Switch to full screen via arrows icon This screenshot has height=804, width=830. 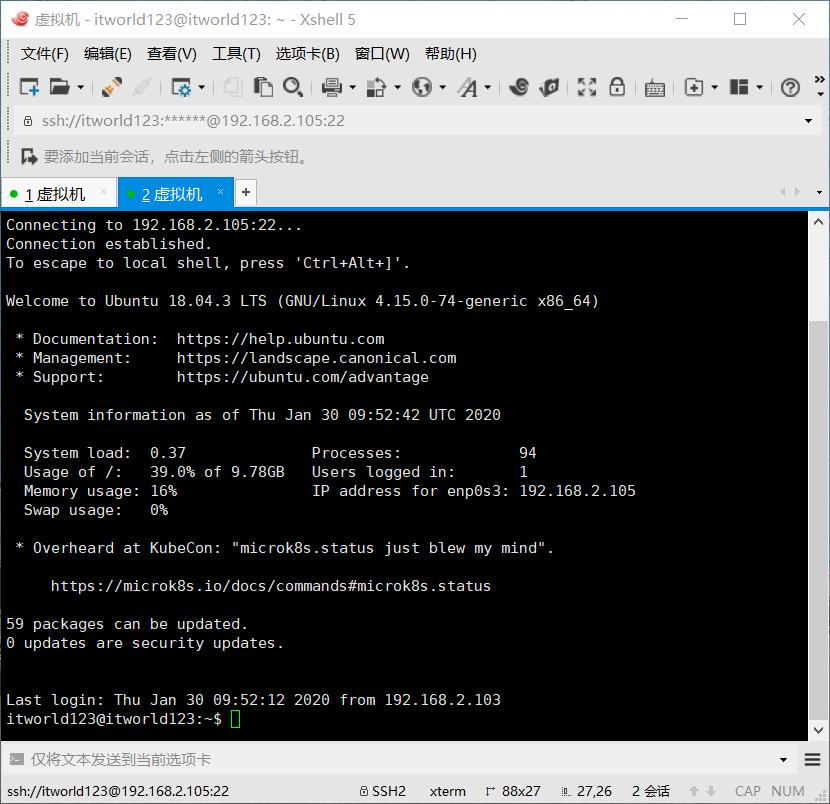586,87
